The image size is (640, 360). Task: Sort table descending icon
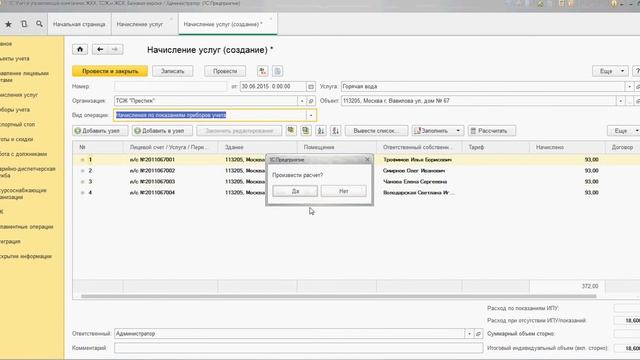point(336,131)
